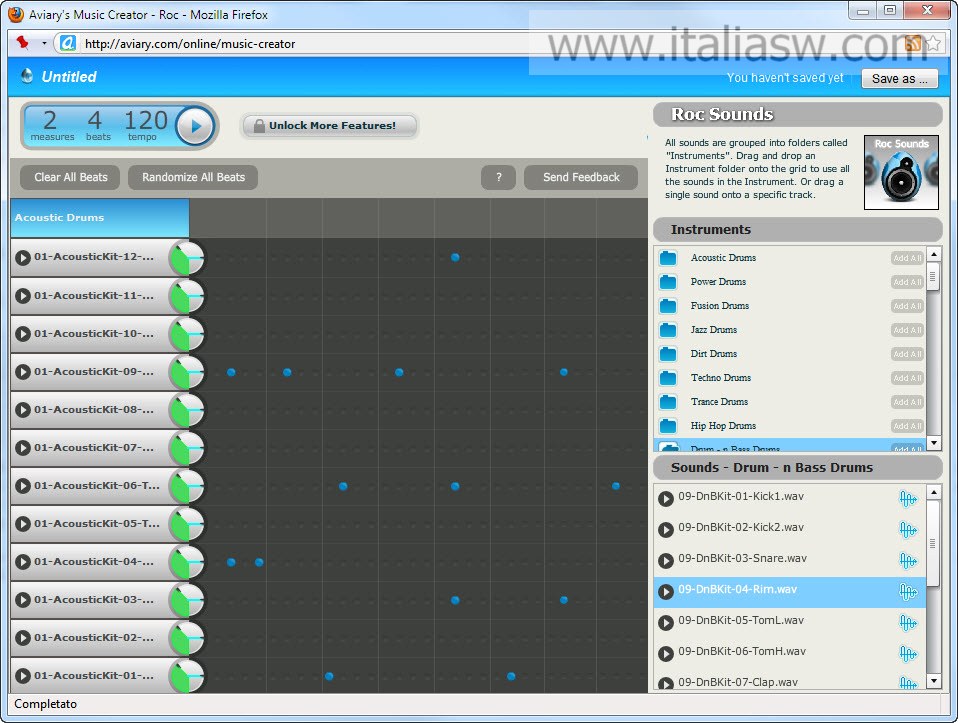The image size is (958, 723).
Task: Click the waveform icon for TomL.wav
Action: pyautogui.click(x=908, y=623)
